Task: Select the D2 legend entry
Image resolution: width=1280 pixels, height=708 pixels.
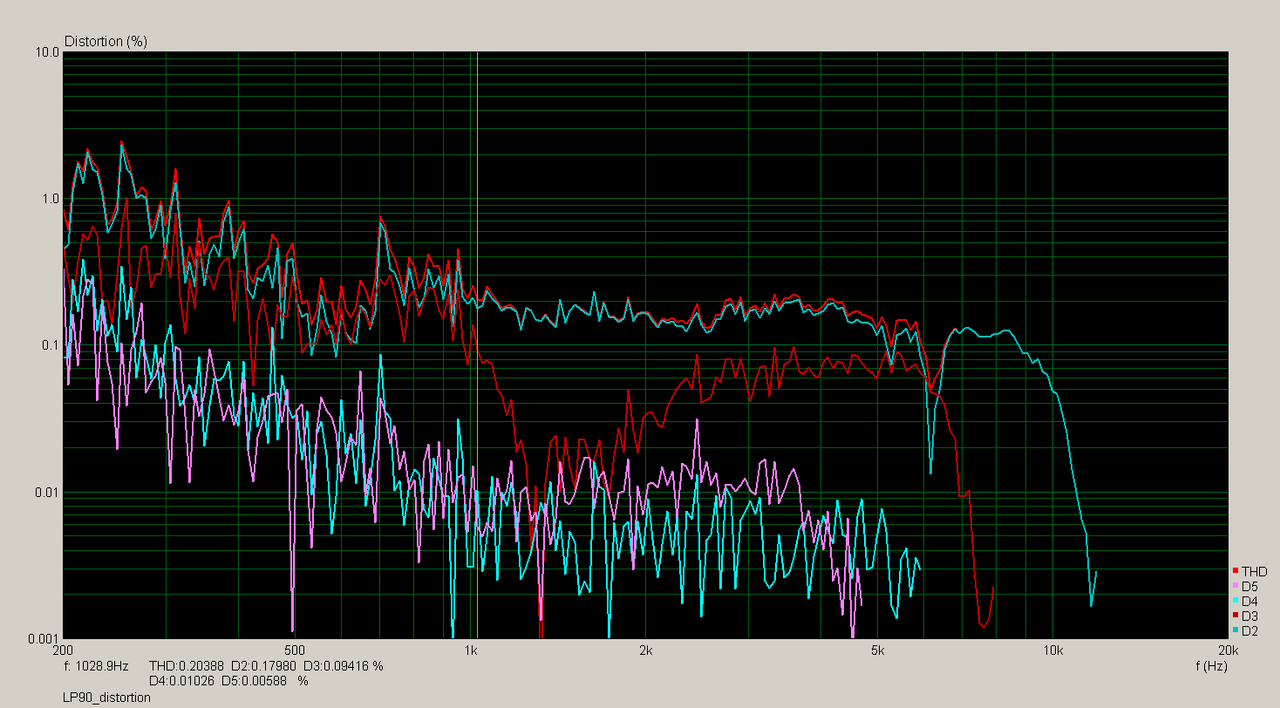Action: 1248,631
